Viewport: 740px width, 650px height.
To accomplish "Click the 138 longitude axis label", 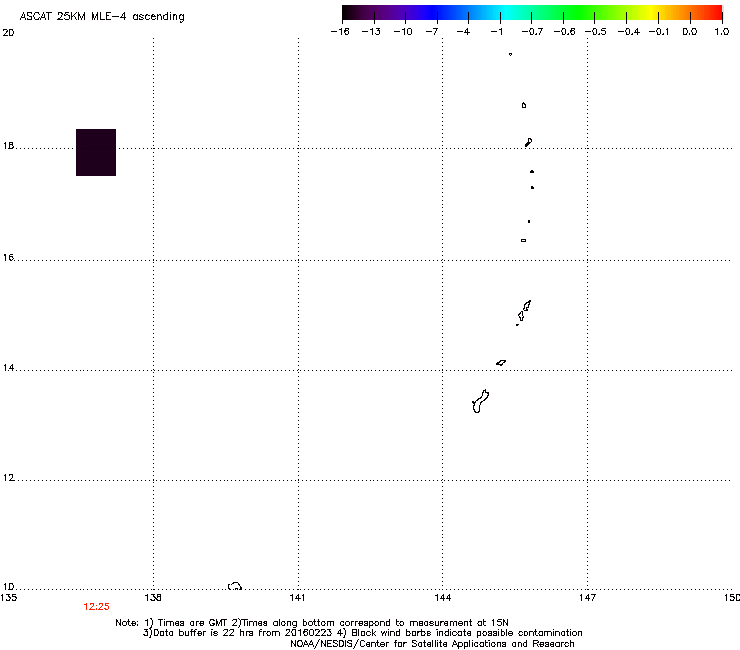I will tap(153, 598).
